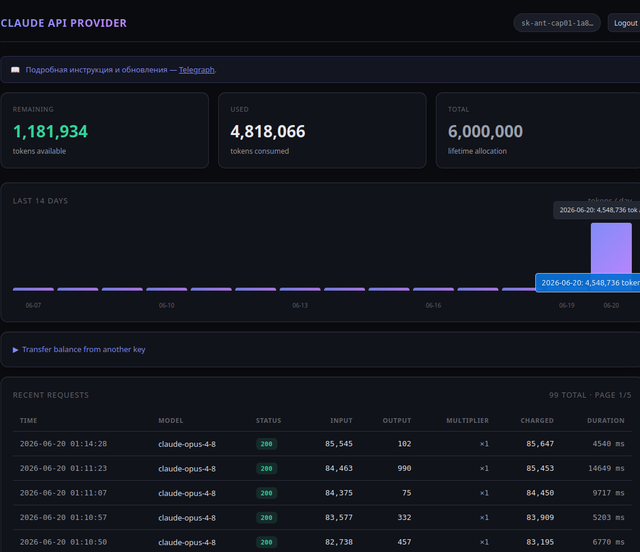
Task: Click the STATUS column header
Action: tap(269, 421)
